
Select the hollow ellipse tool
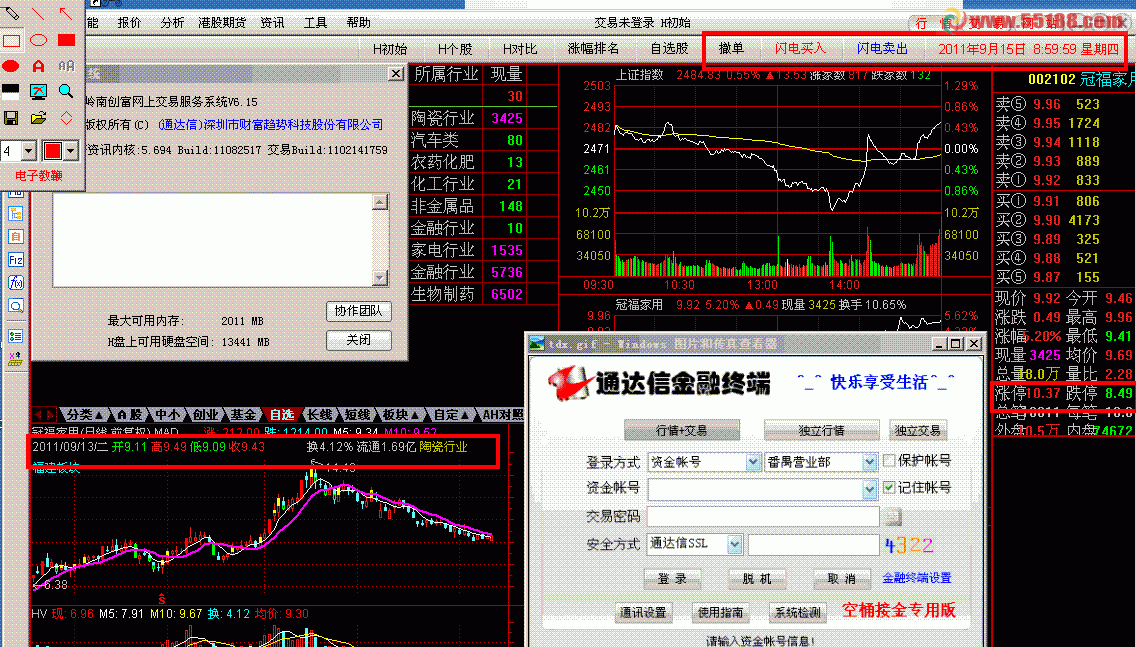coord(38,40)
